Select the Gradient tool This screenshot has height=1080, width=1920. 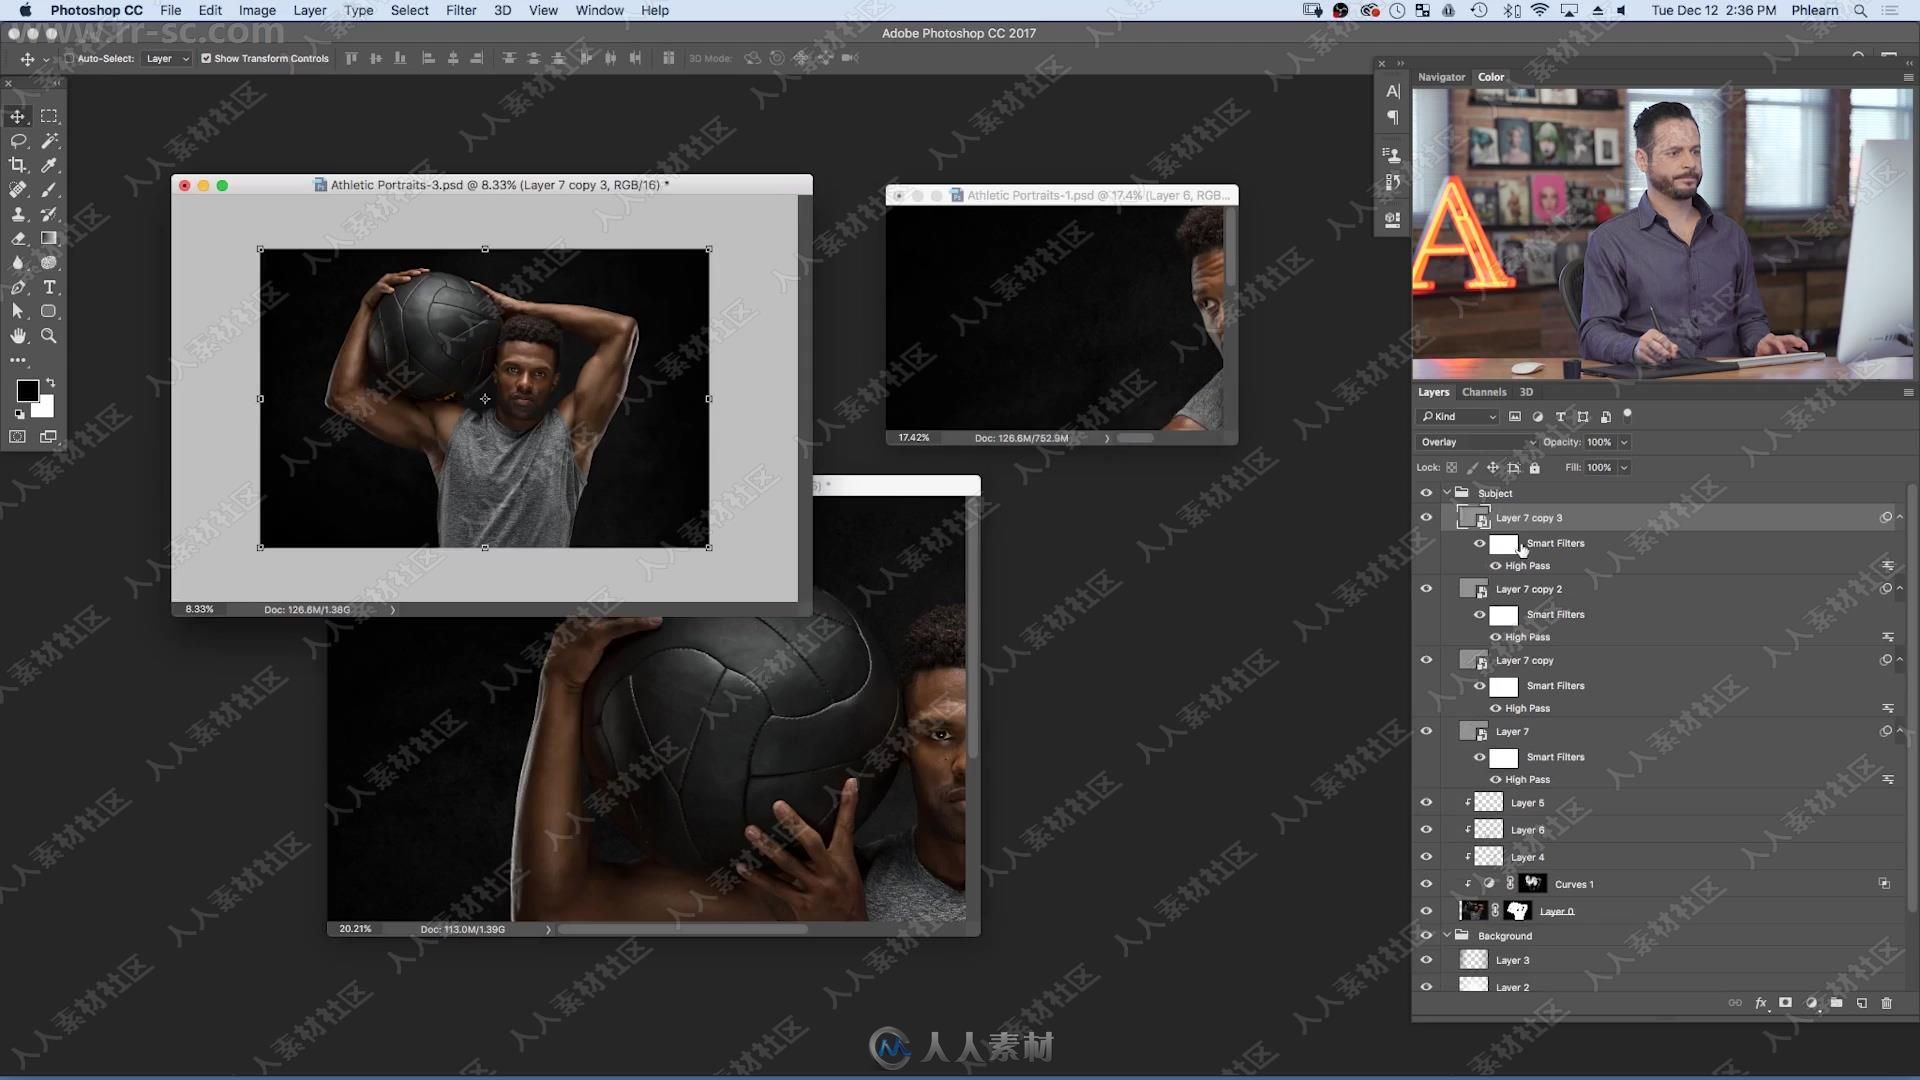[x=49, y=238]
